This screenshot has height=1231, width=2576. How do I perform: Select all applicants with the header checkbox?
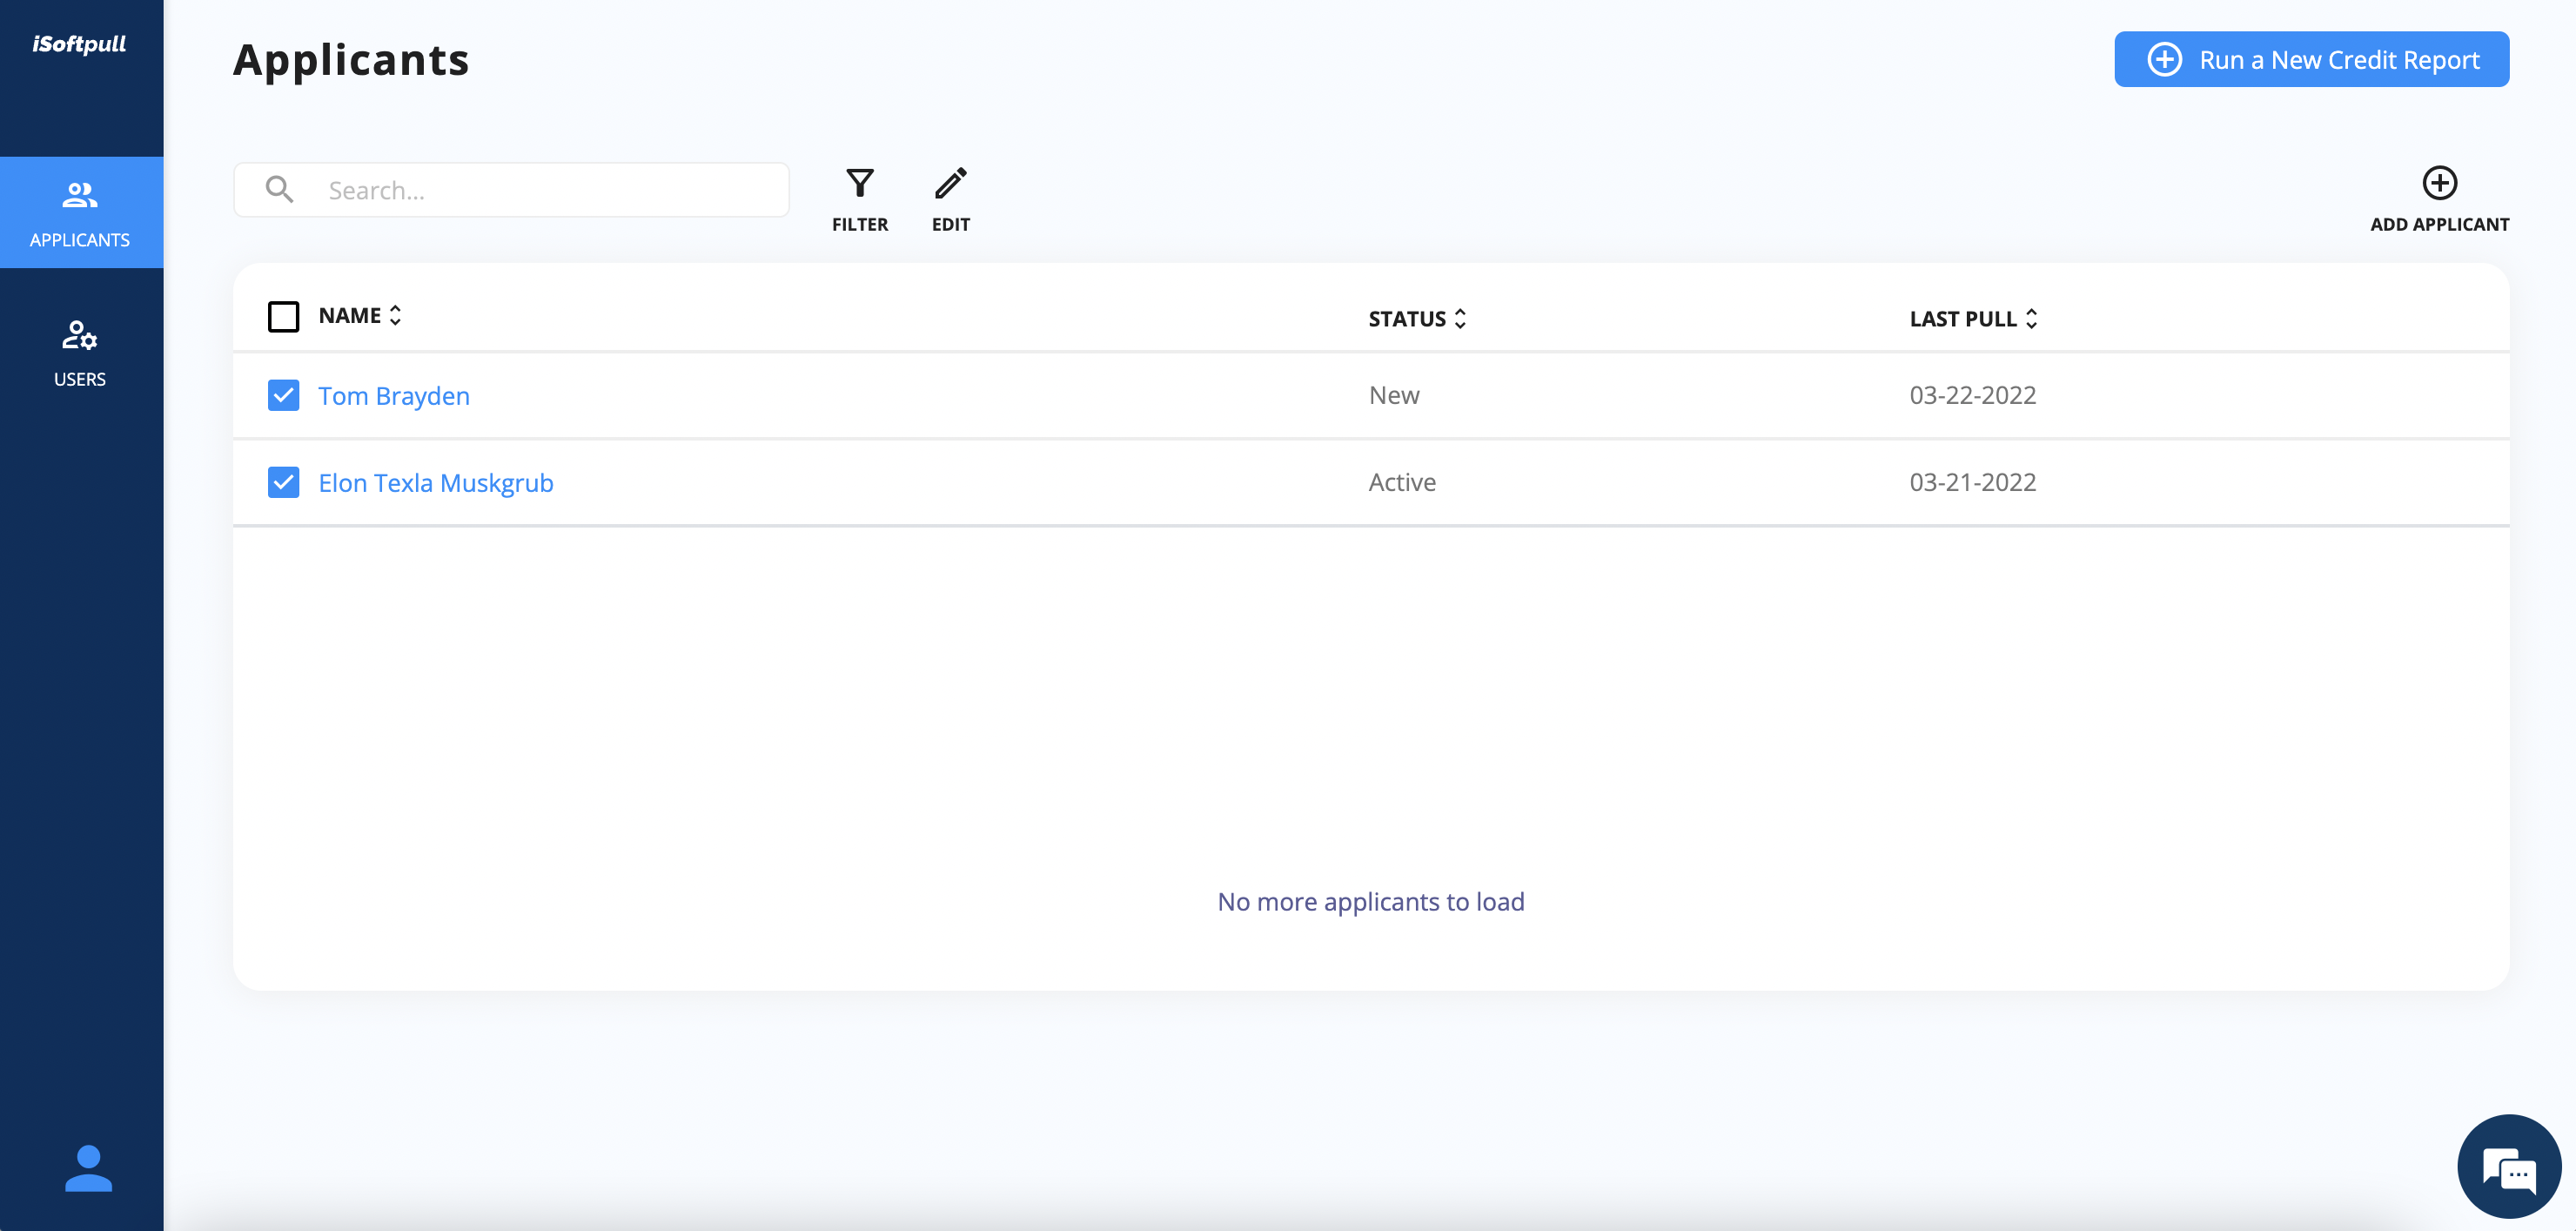(x=283, y=316)
